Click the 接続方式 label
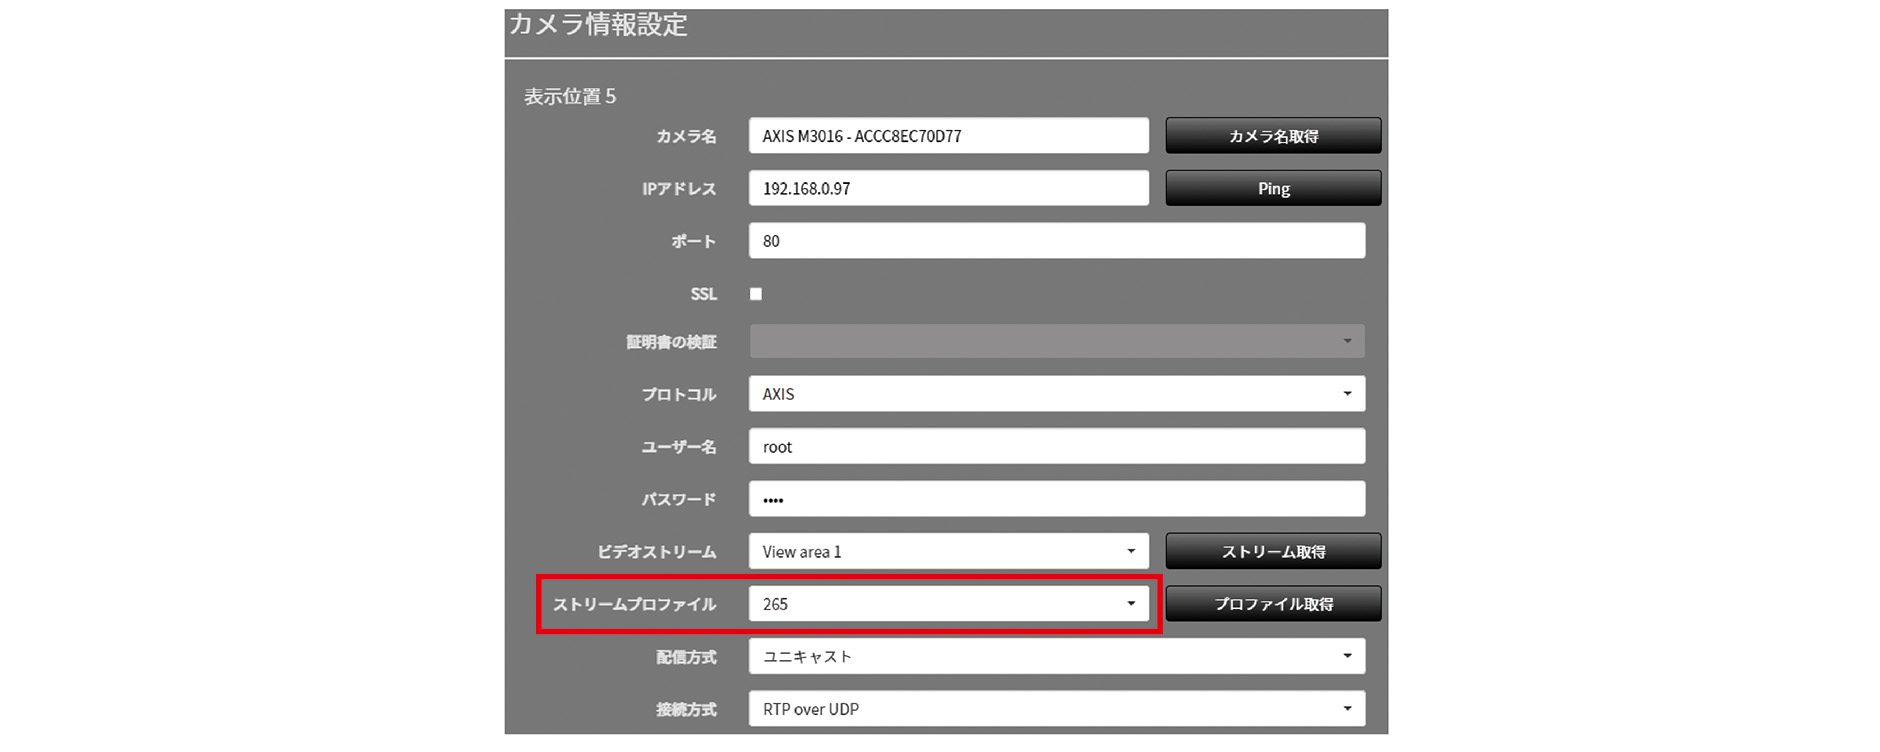This screenshot has height=752, width=1880. tap(686, 709)
